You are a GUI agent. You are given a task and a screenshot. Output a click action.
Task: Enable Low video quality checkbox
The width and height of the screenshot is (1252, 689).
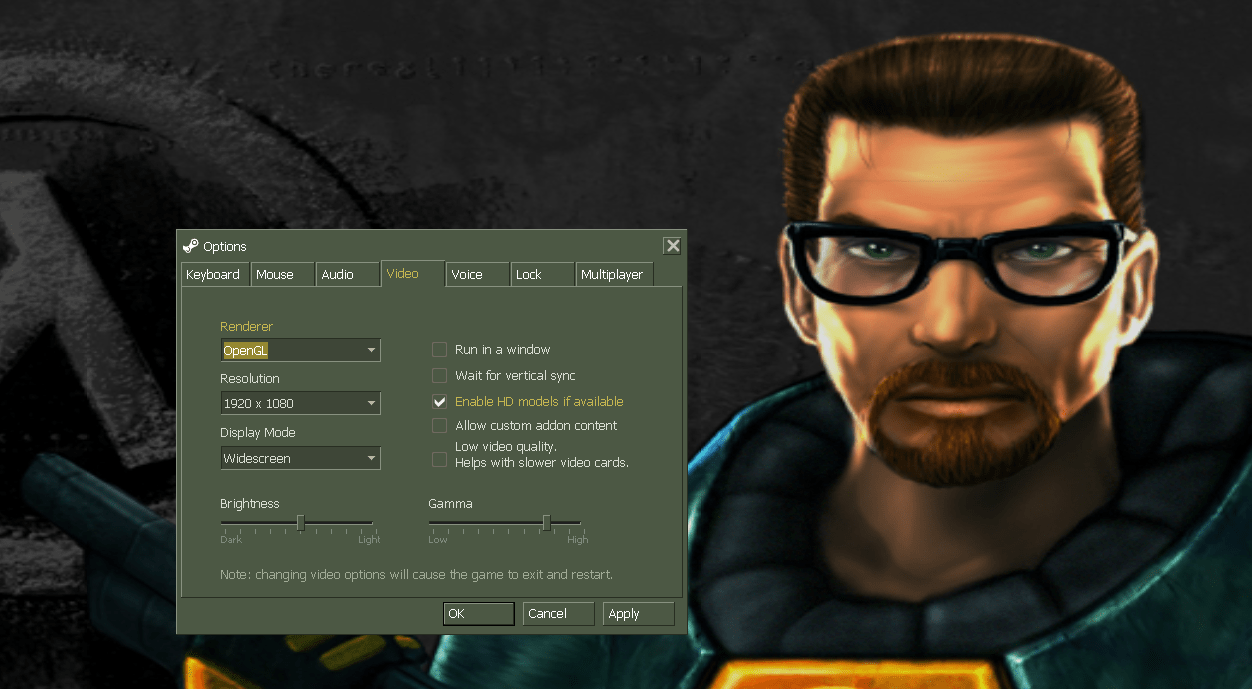click(x=439, y=459)
